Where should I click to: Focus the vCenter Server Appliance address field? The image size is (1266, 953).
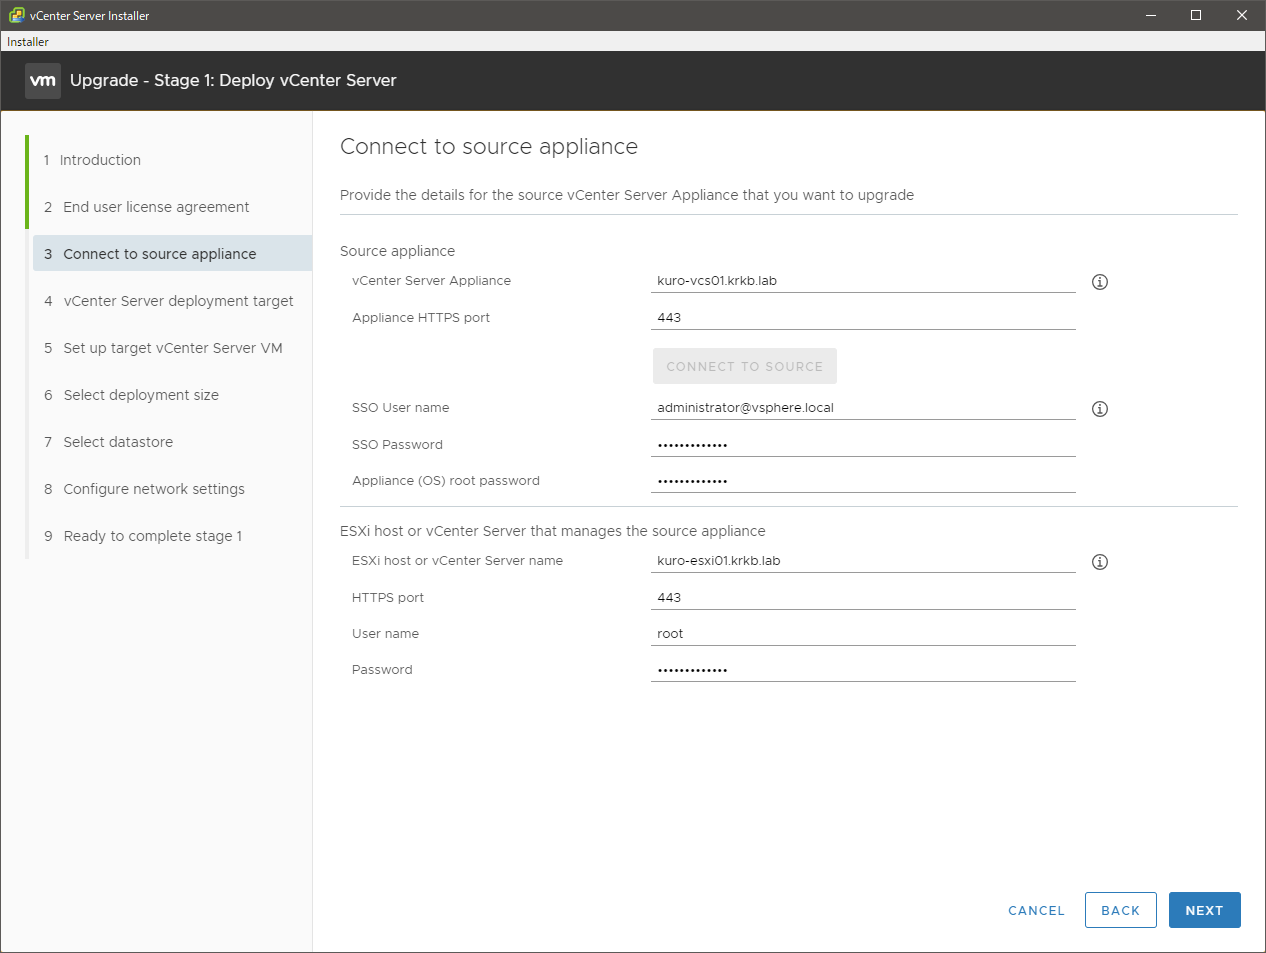(862, 281)
